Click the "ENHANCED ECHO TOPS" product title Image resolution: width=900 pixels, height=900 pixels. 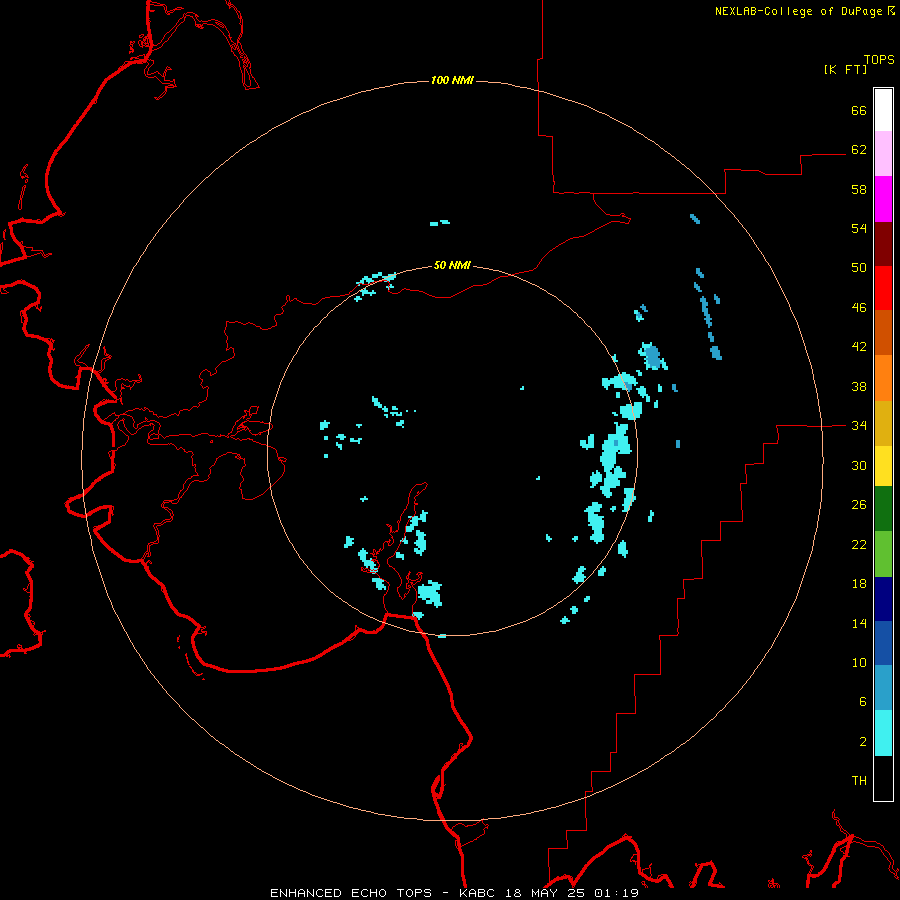click(351, 893)
